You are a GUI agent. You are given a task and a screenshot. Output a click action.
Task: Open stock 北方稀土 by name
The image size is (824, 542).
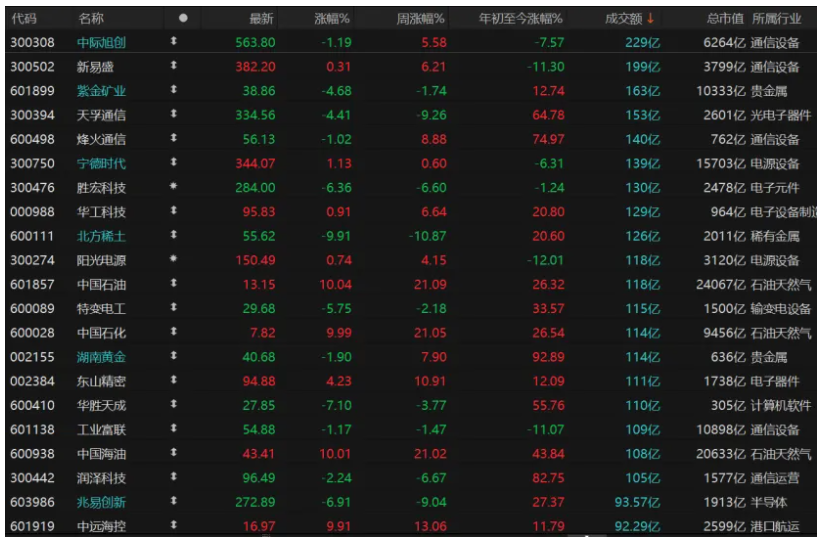[101, 236]
